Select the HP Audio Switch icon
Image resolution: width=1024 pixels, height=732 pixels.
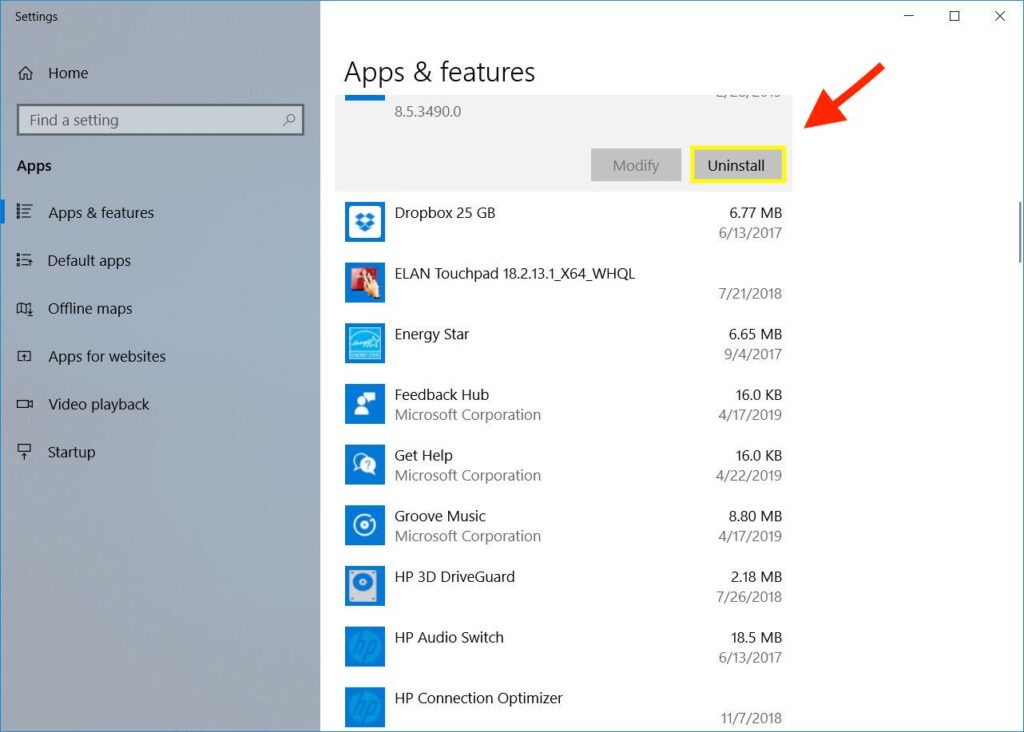click(365, 647)
